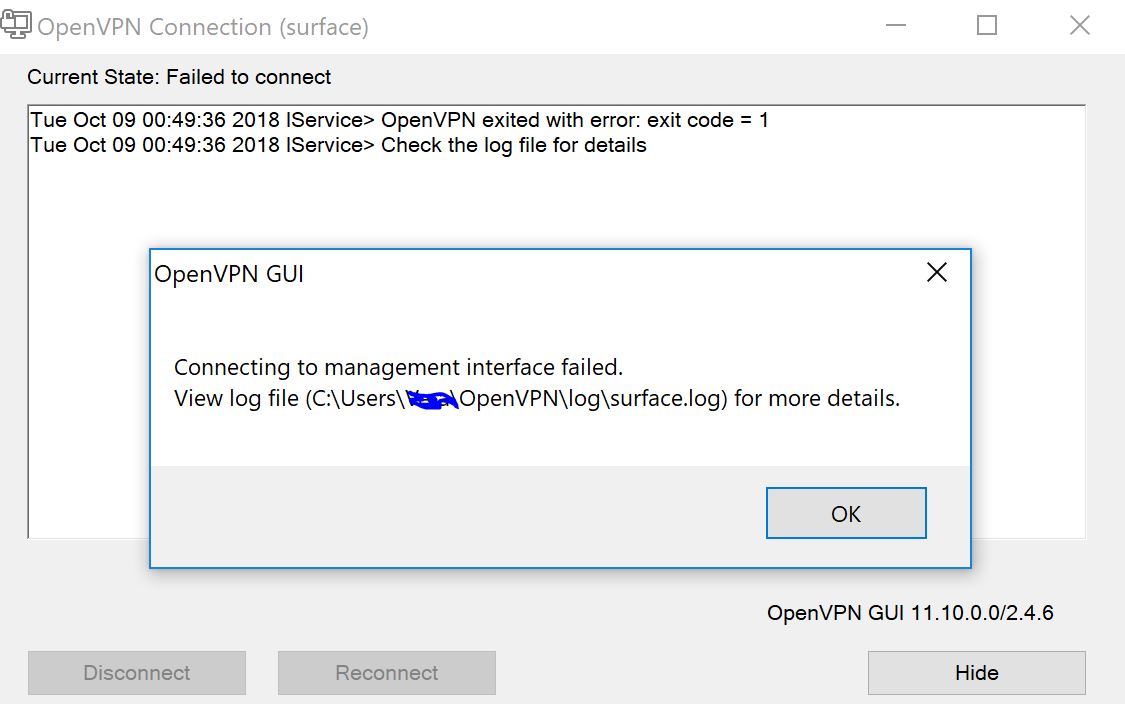This screenshot has height=704, width=1125.
Task: Click the OpenVPN GUI version label
Action: 909,612
